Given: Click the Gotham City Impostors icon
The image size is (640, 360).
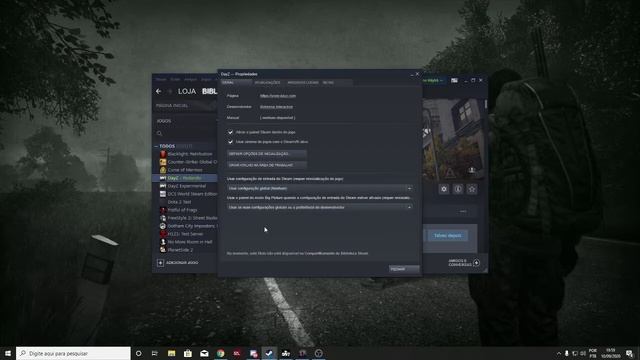Looking at the screenshot, I should point(163,226).
